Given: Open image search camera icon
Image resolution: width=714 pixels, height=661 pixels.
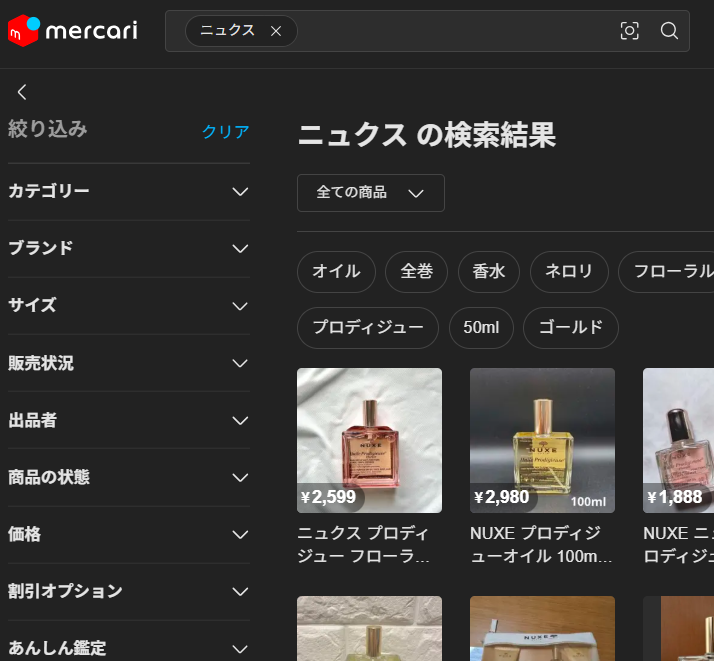Looking at the screenshot, I should 630,31.
